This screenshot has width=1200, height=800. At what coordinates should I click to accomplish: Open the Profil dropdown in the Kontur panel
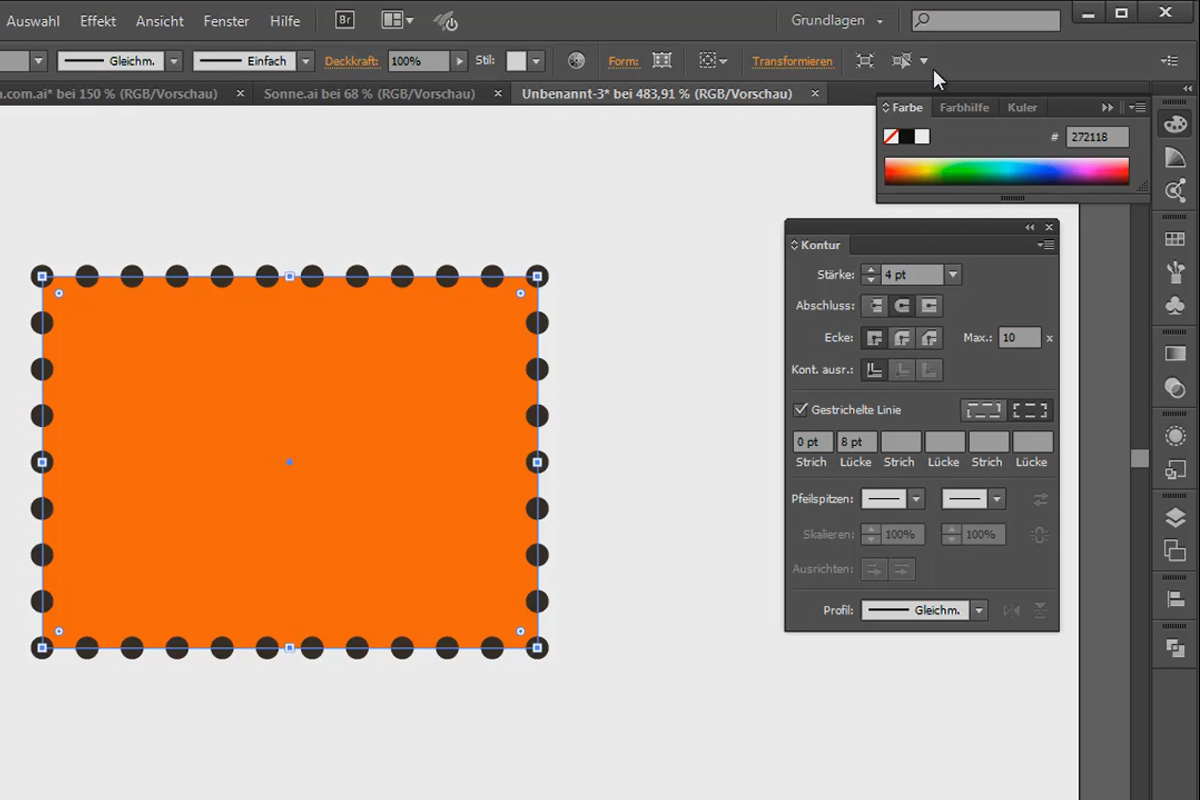[978, 610]
